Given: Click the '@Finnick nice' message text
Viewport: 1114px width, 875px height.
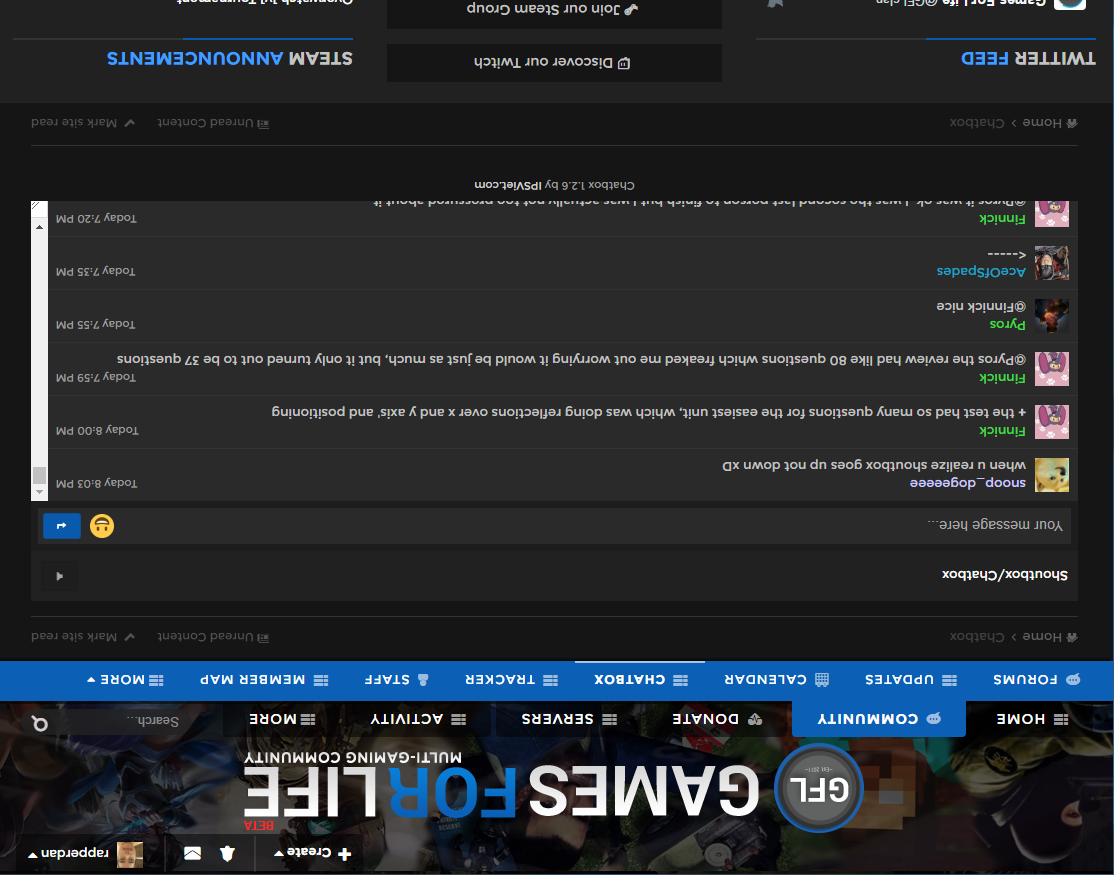Looking at the screenshot, I should [x=980, y=306].
